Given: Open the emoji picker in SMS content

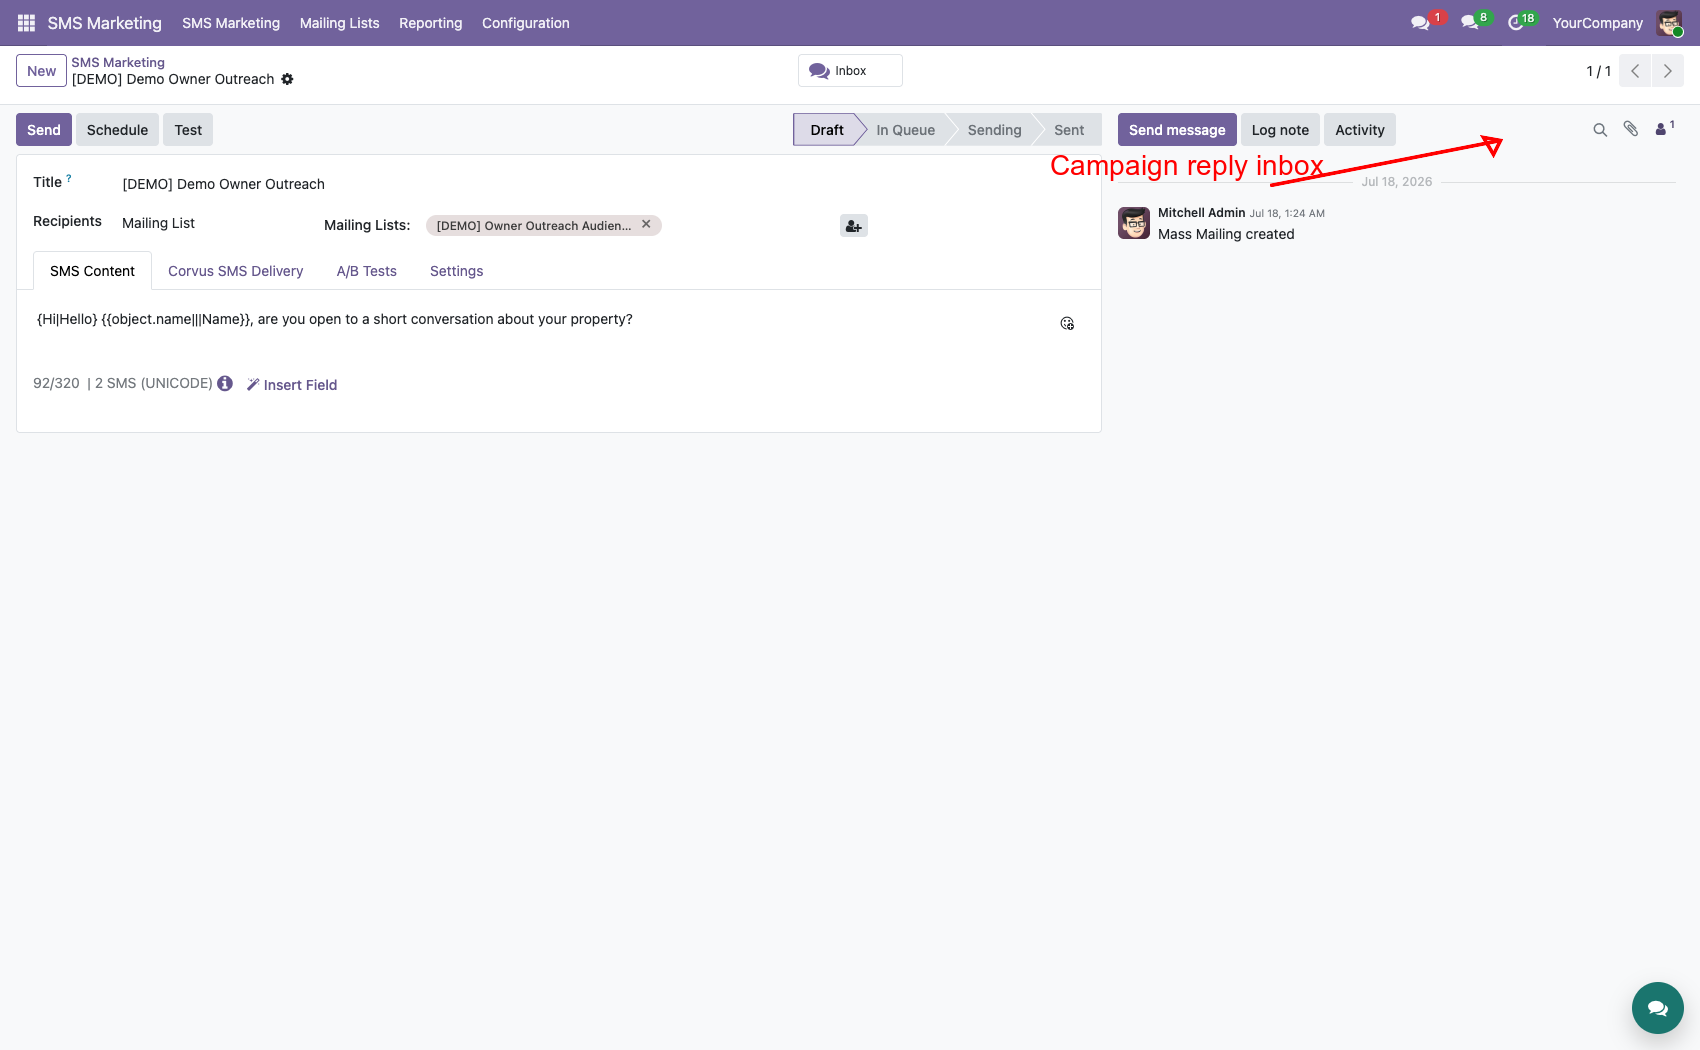Looking at the screenshot, I should click(x=1067, y=324).
